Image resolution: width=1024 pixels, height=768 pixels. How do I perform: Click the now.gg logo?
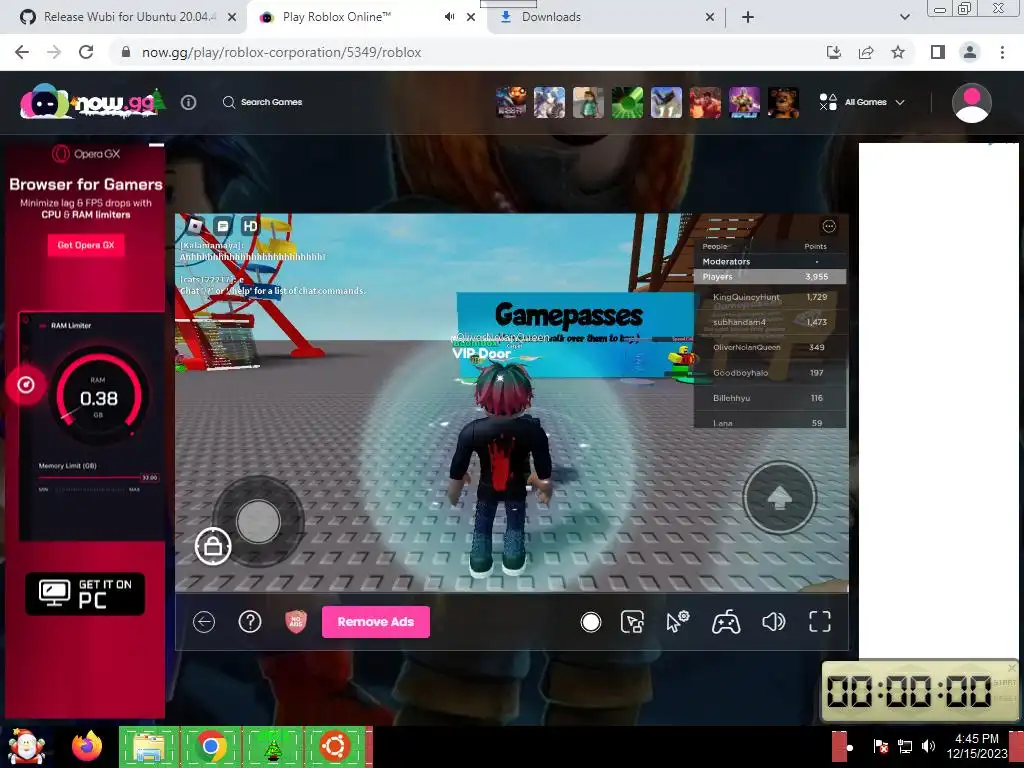[91, 102]
